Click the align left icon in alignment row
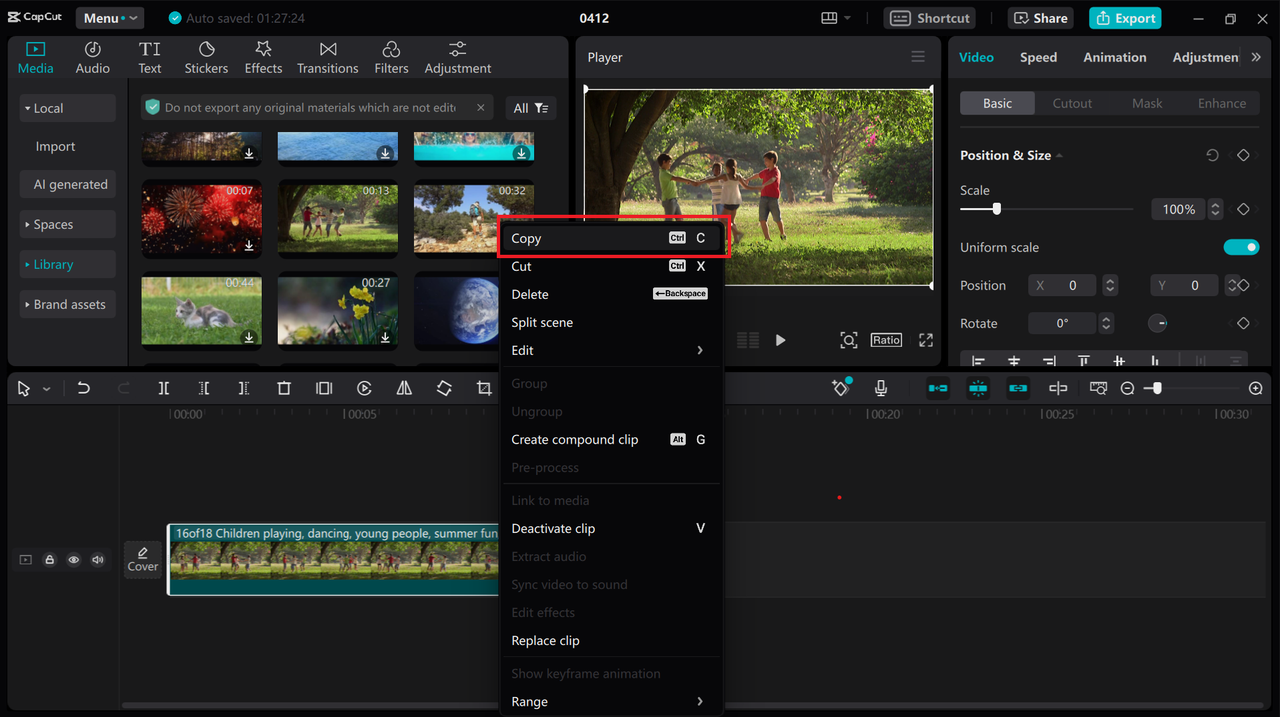 (979, 361)
